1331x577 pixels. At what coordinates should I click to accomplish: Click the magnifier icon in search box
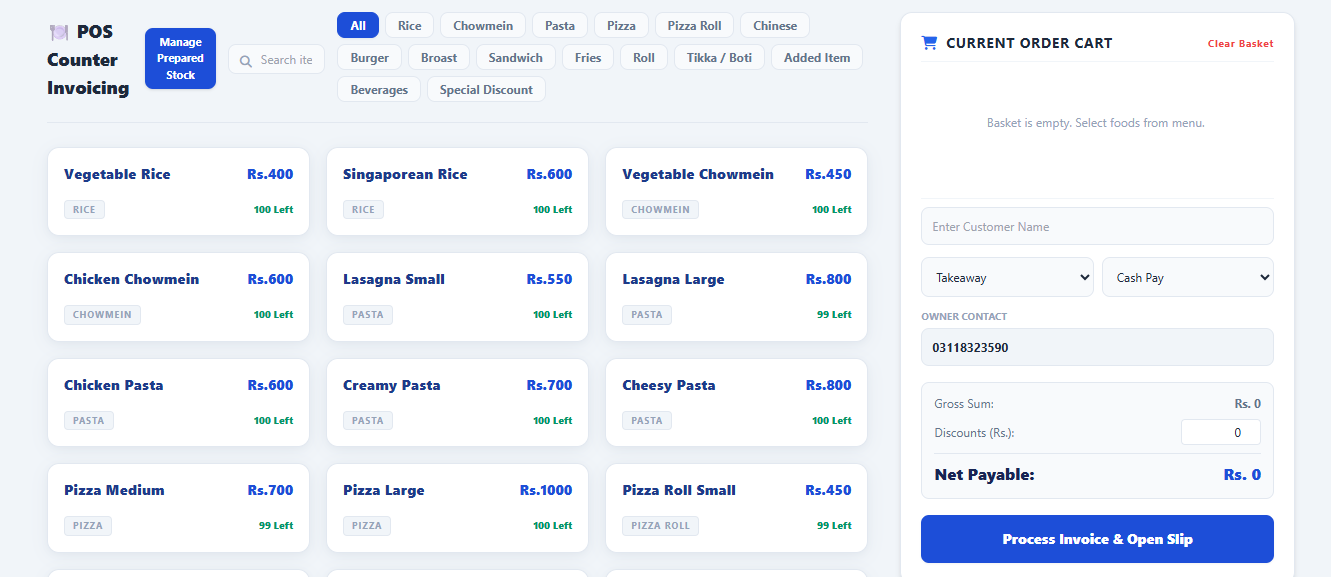pyautogui.click(x=246, y=60)
